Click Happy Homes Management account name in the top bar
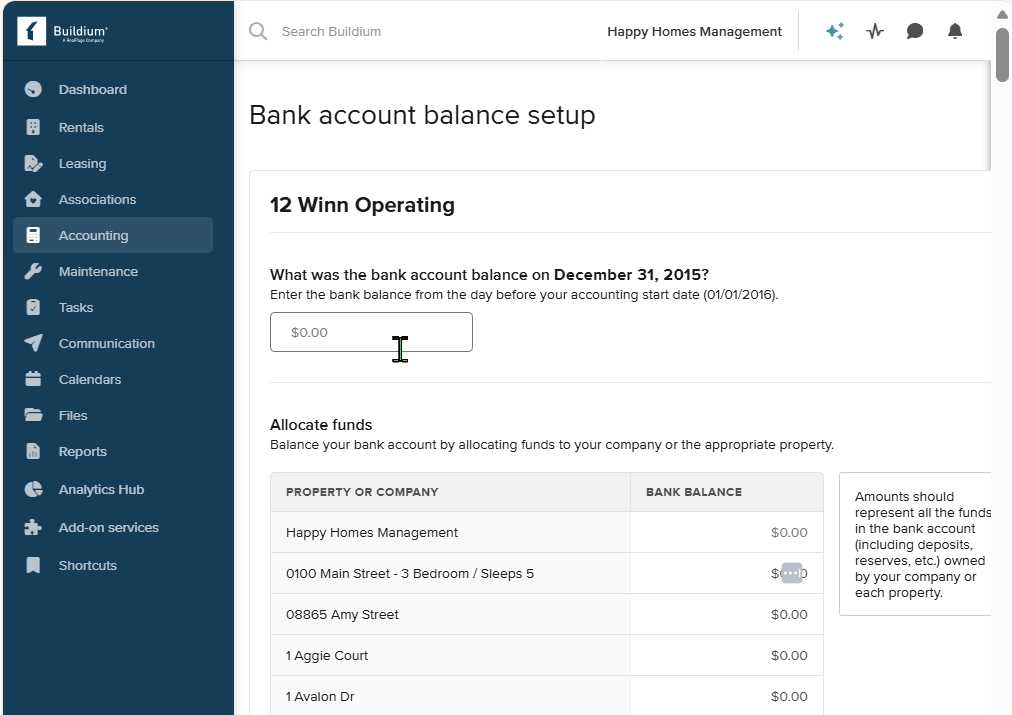 (694, 31)
